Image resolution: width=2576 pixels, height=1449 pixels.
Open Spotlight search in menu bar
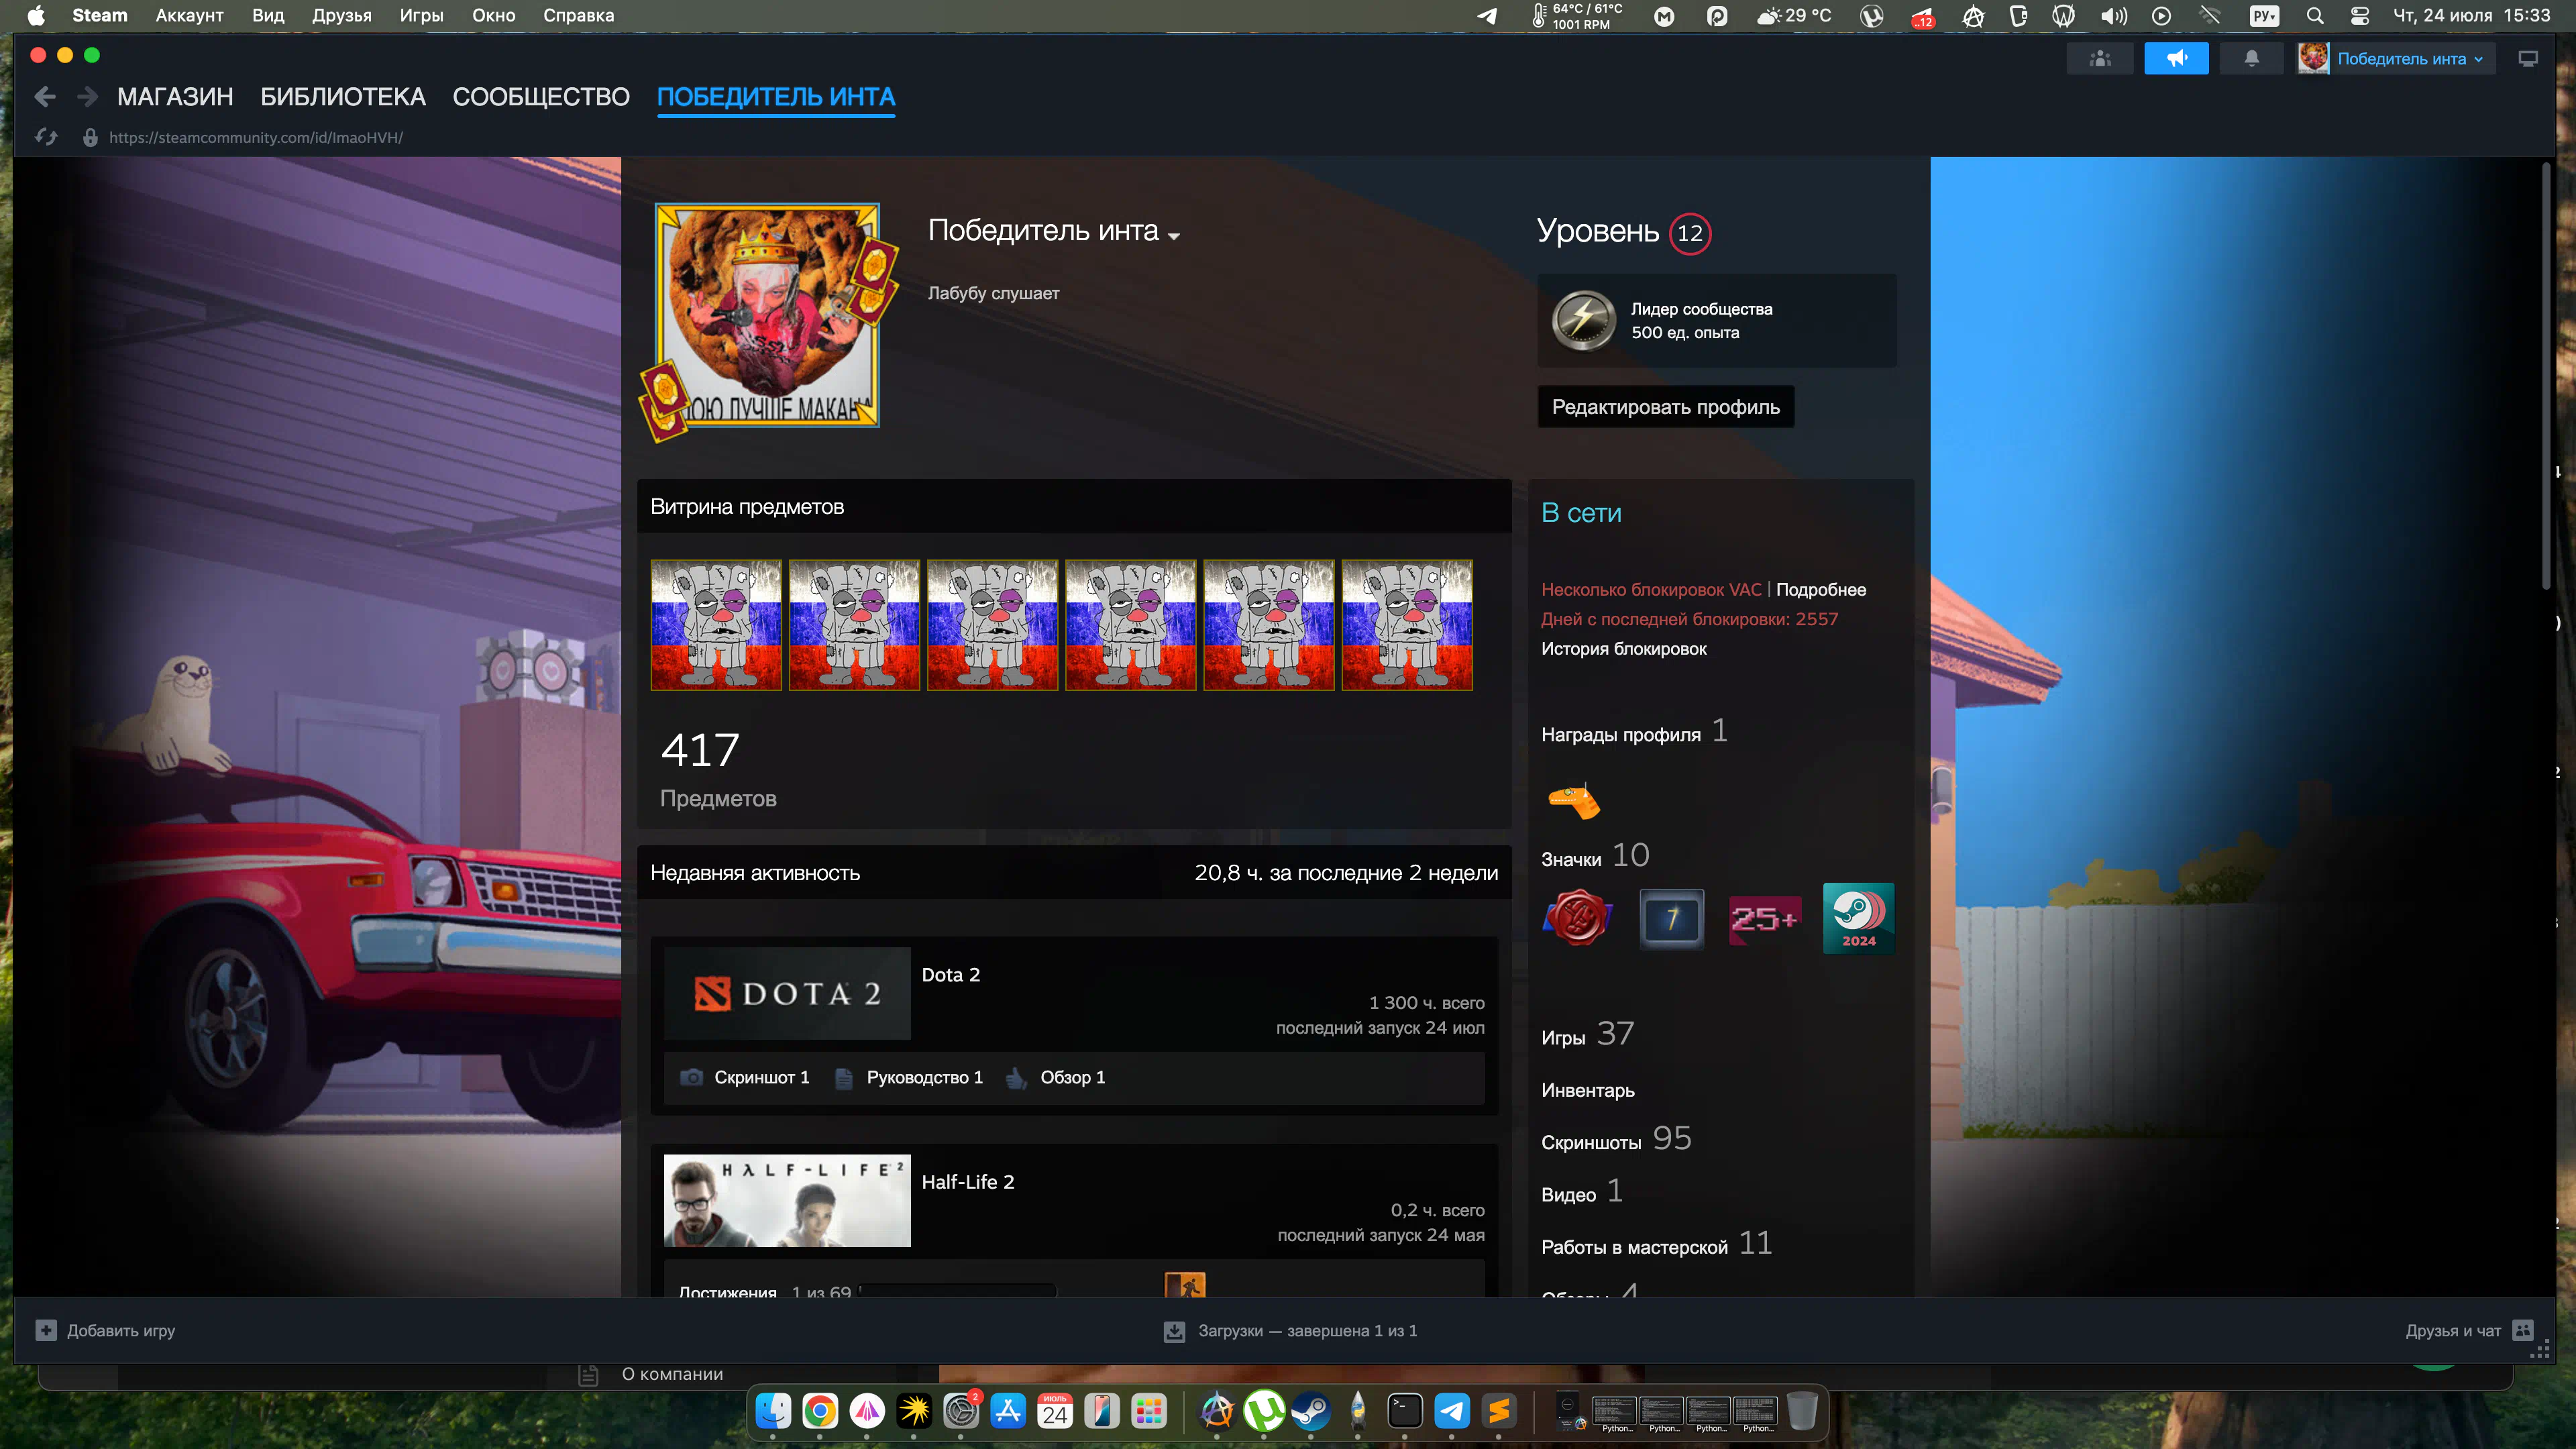2314,16
